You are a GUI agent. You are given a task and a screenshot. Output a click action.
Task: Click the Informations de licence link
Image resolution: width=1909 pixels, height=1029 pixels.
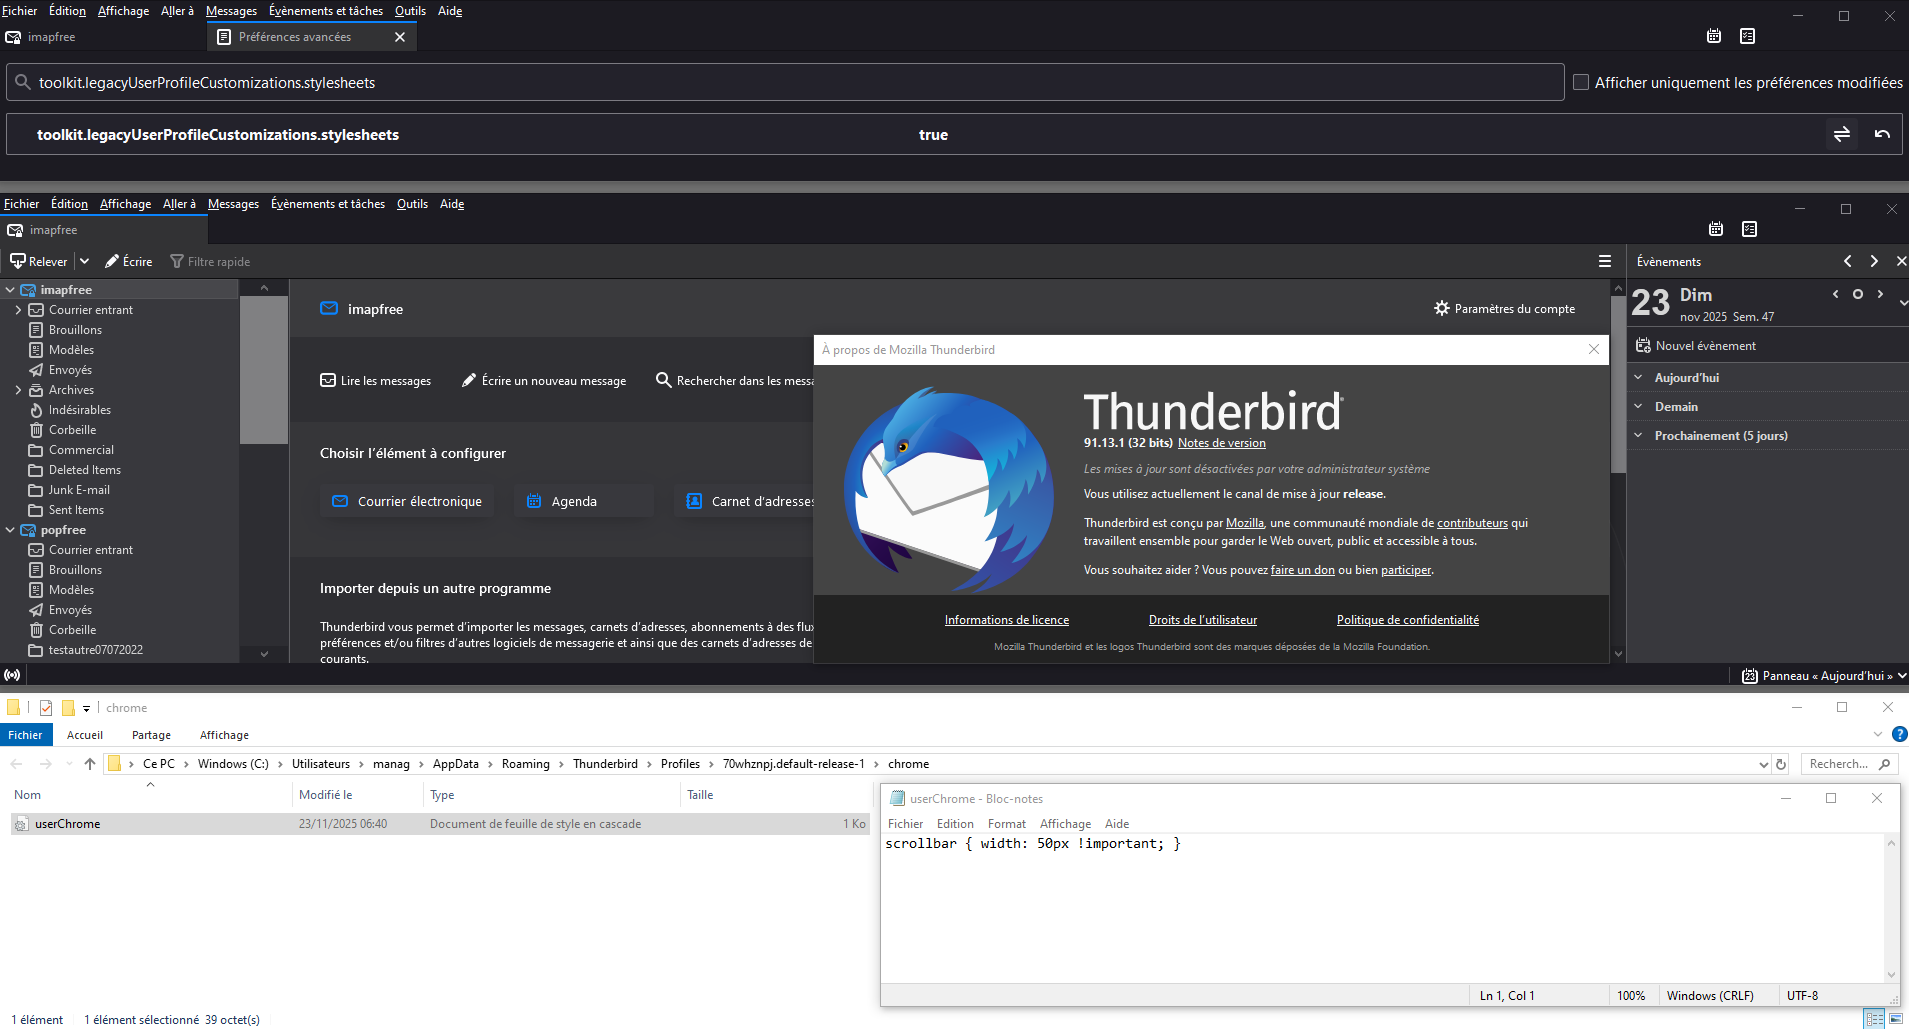(x=1006, y=620)
